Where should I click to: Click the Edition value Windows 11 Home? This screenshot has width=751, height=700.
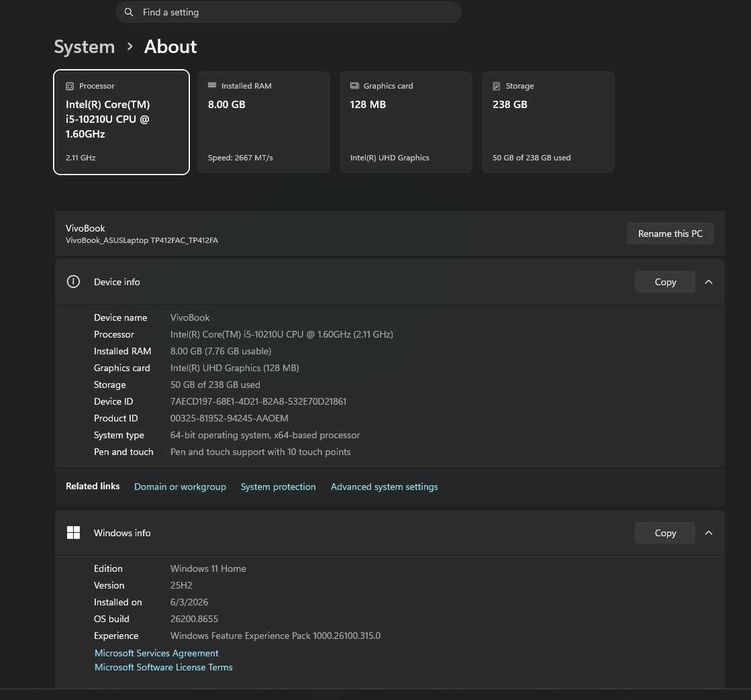[208, 568]
